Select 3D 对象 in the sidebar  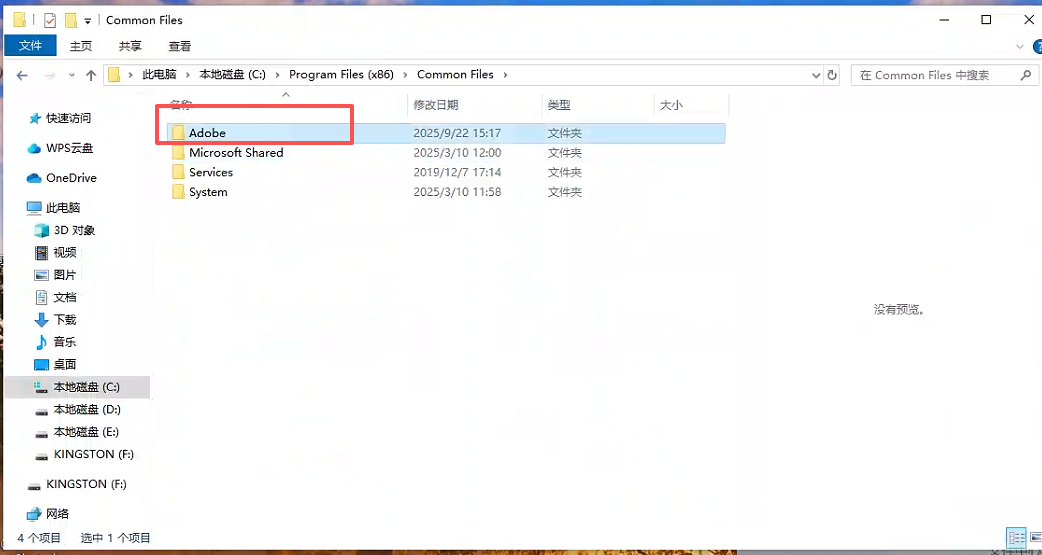tap(74, 230)
